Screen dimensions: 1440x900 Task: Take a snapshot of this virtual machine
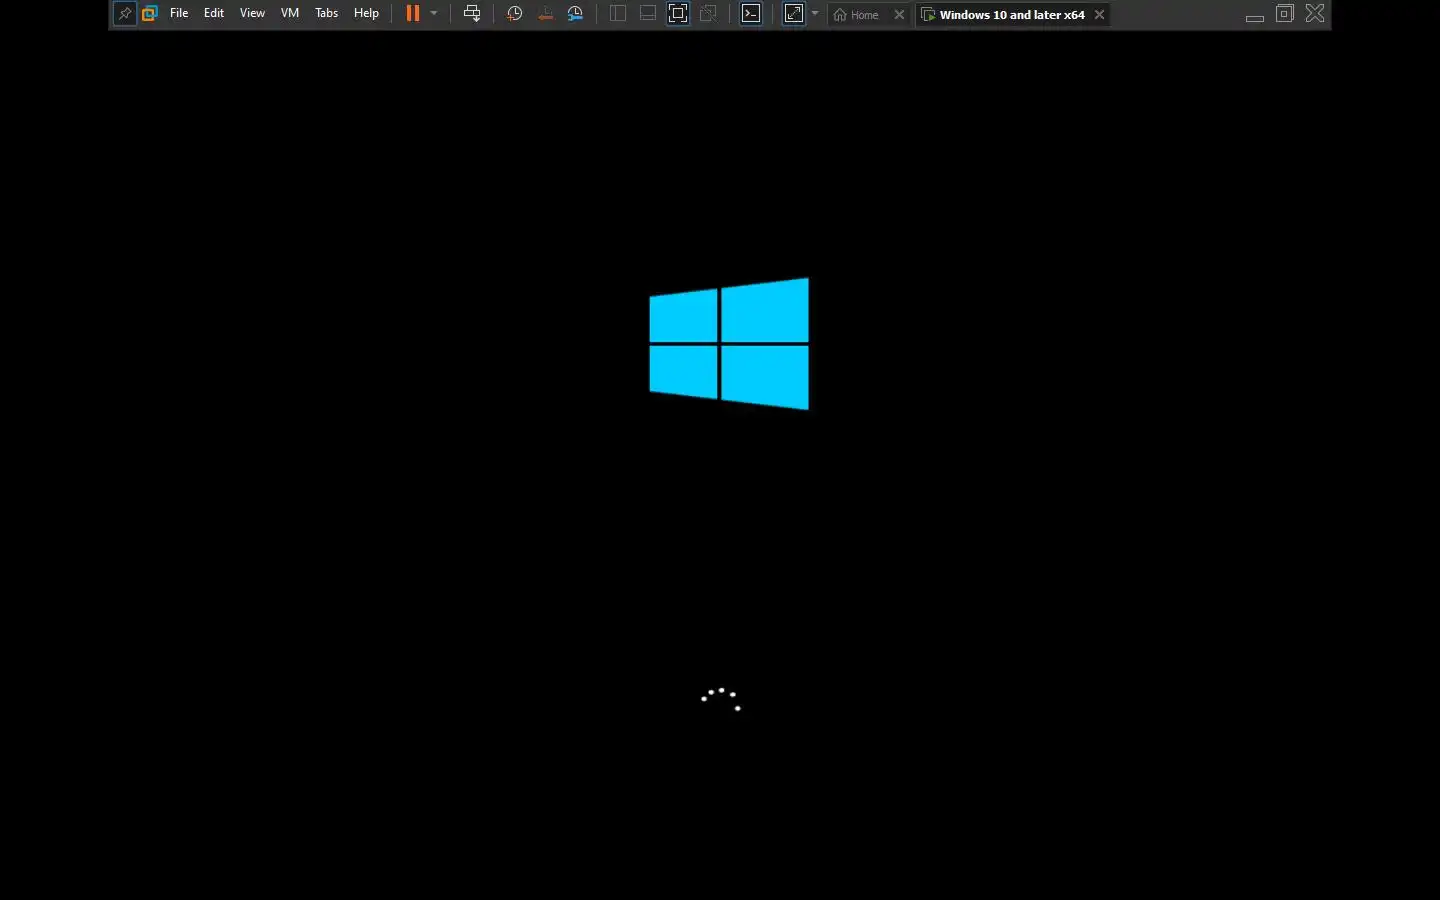(514, 14)
